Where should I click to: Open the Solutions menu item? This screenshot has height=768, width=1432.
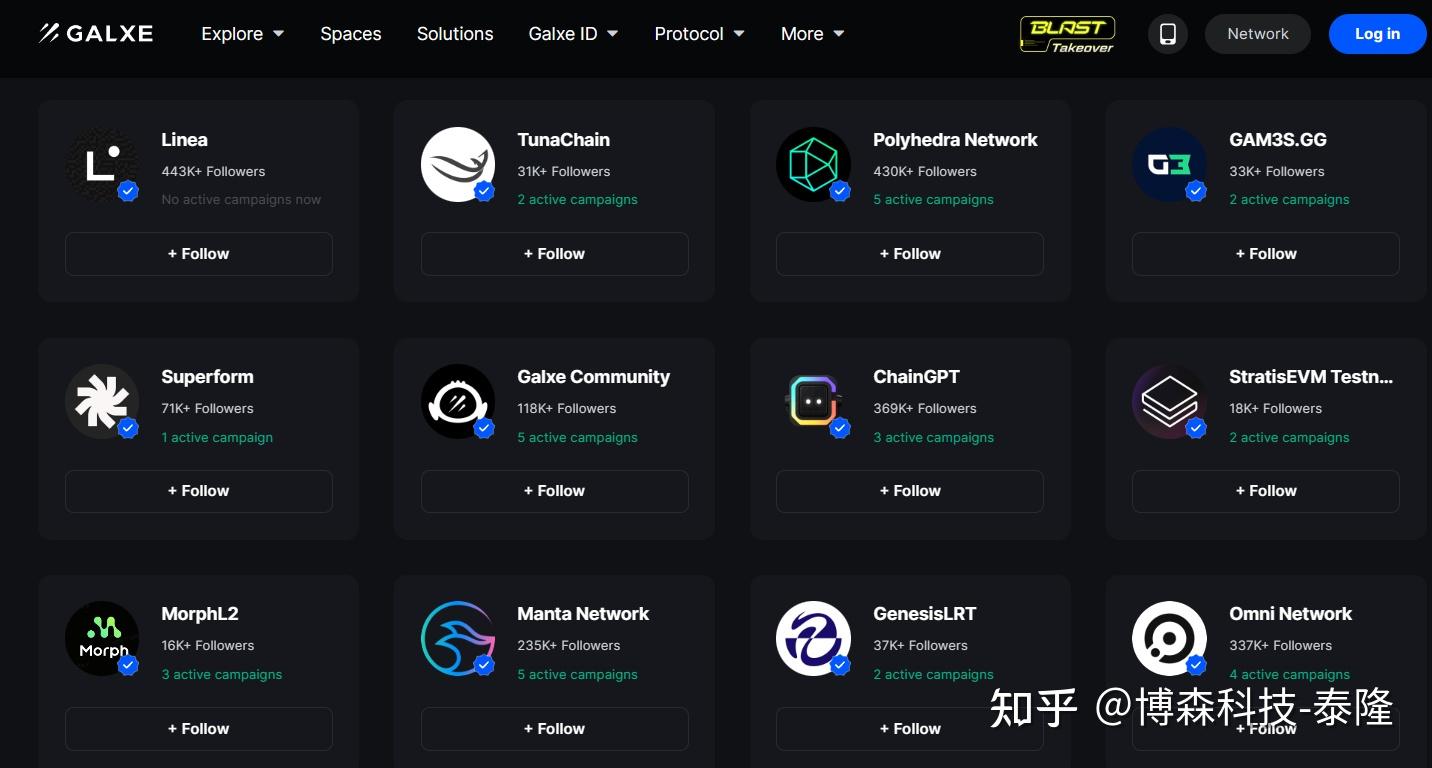tap(455, 34)
